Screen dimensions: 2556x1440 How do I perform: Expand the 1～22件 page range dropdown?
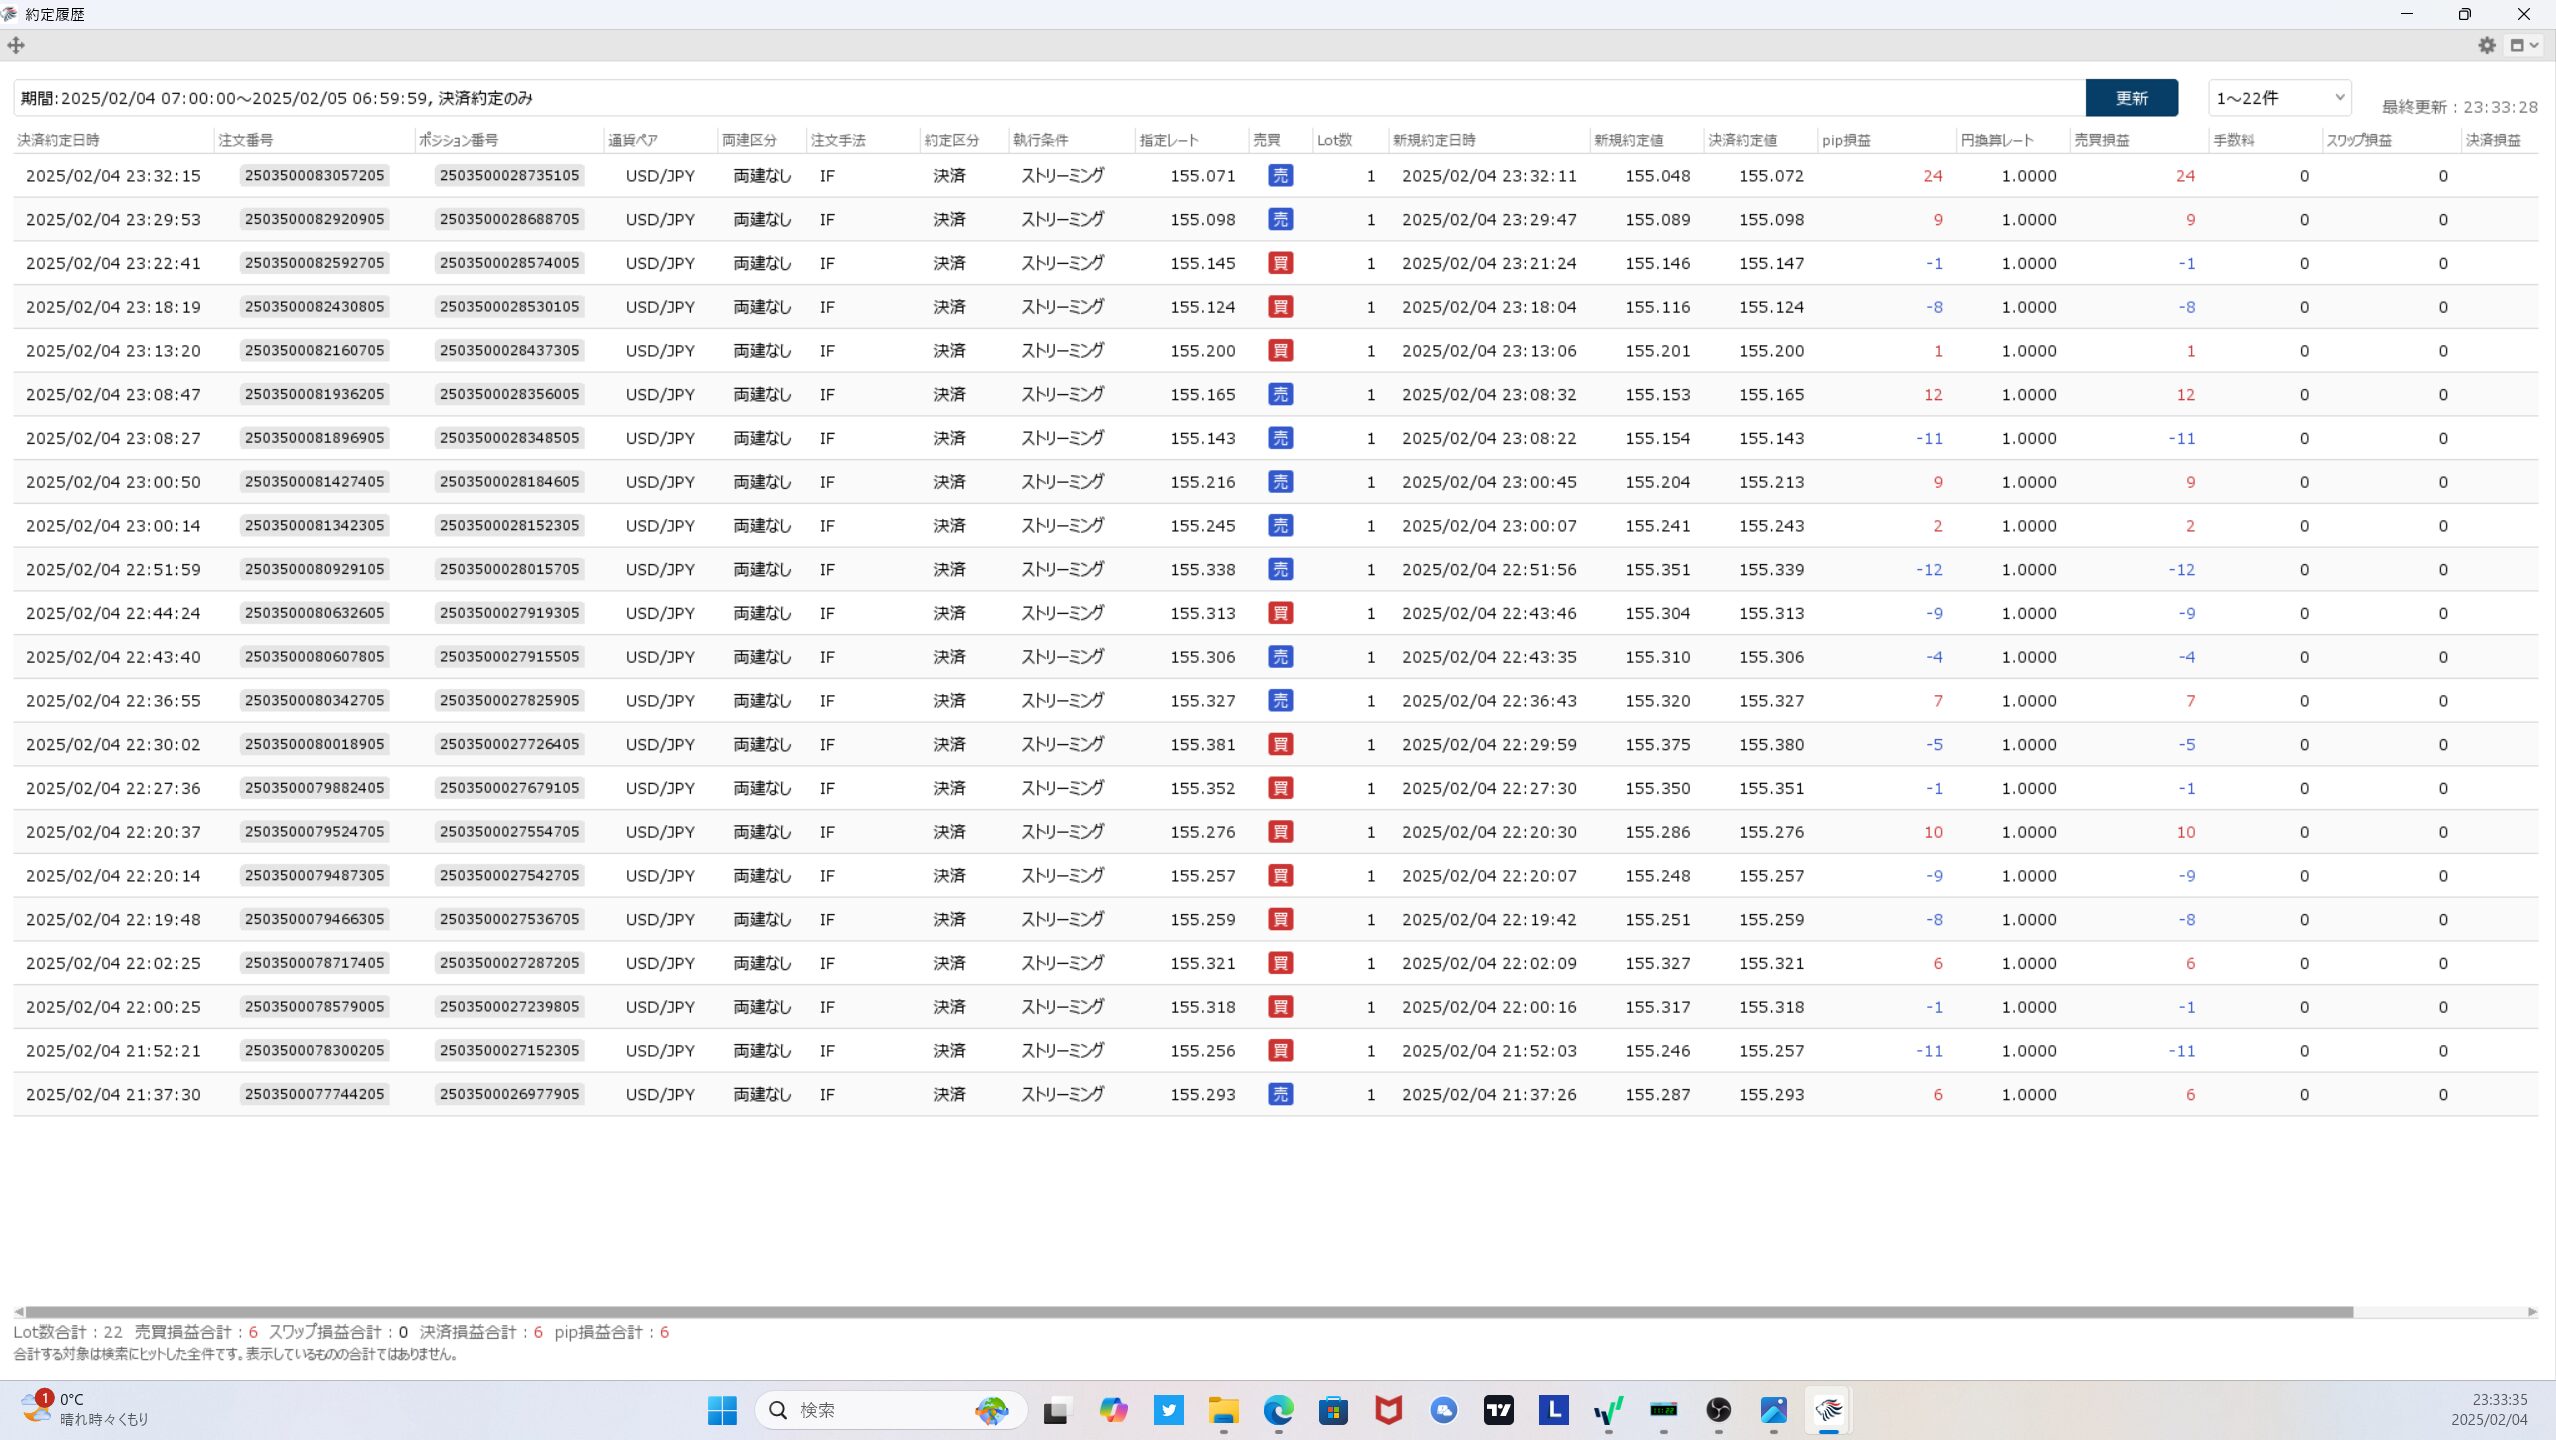tap(2279, 98)
